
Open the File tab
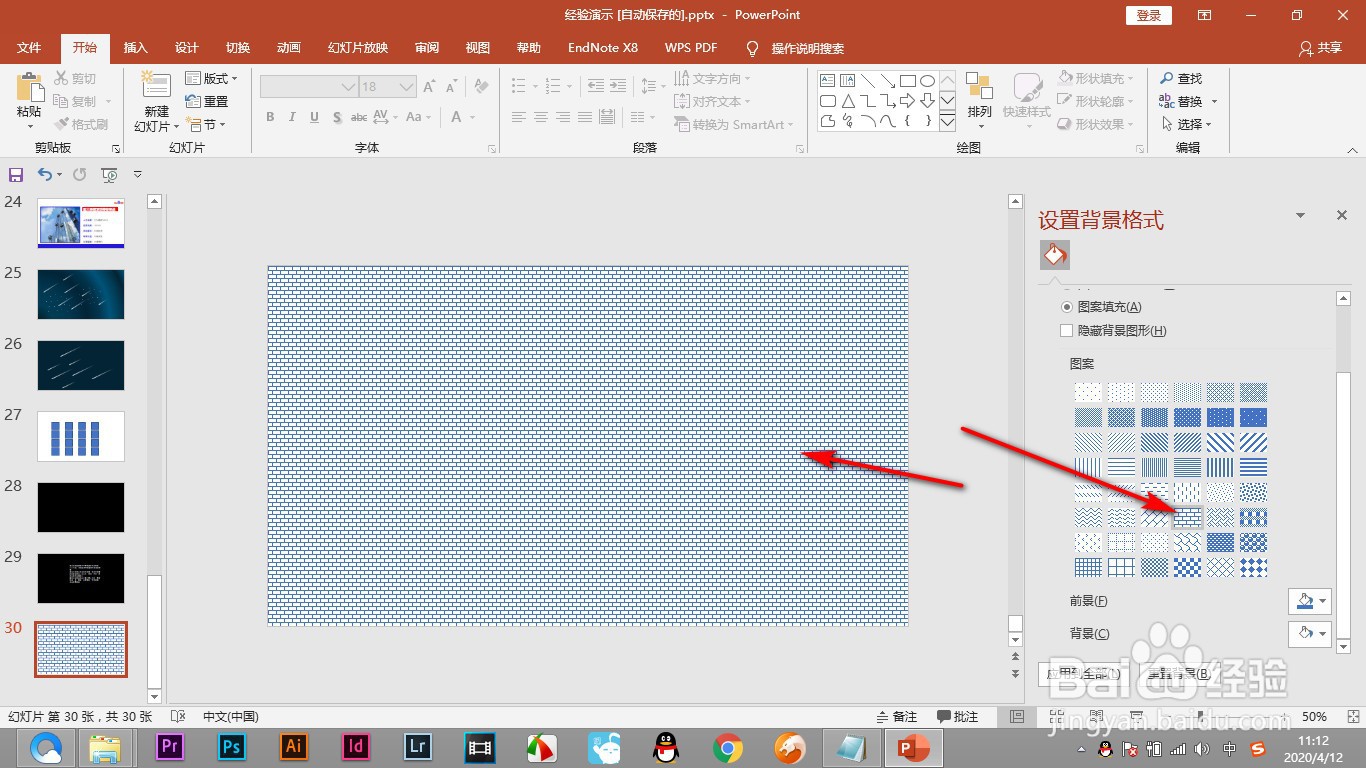29,48
